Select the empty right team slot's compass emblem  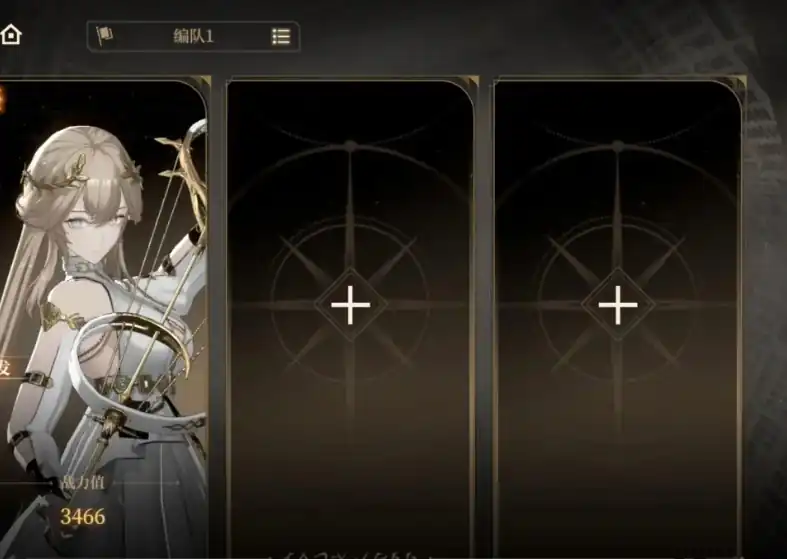click(618, 281)
